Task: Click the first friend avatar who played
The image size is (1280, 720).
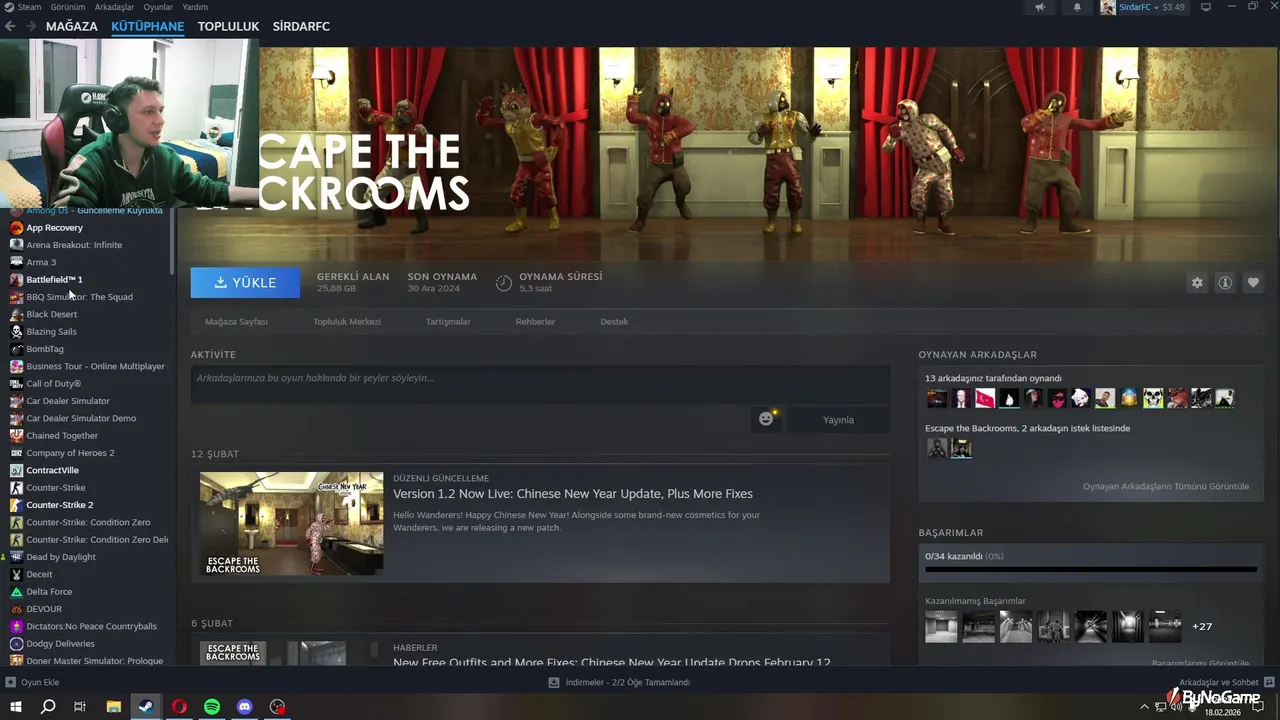Action: 936,398
